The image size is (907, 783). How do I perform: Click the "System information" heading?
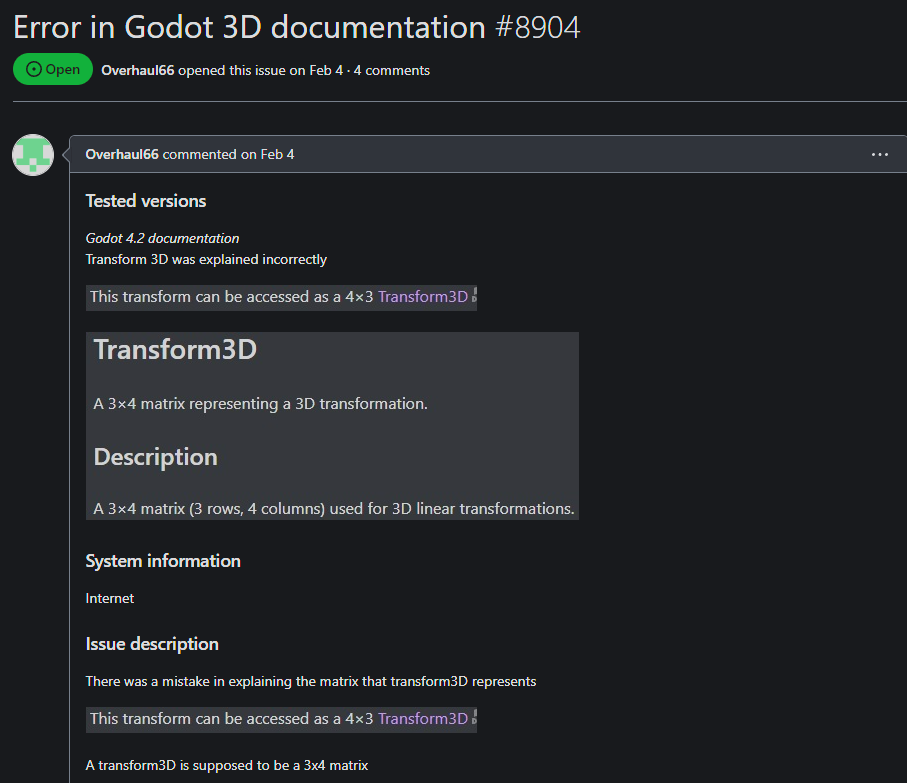[163, 561]
